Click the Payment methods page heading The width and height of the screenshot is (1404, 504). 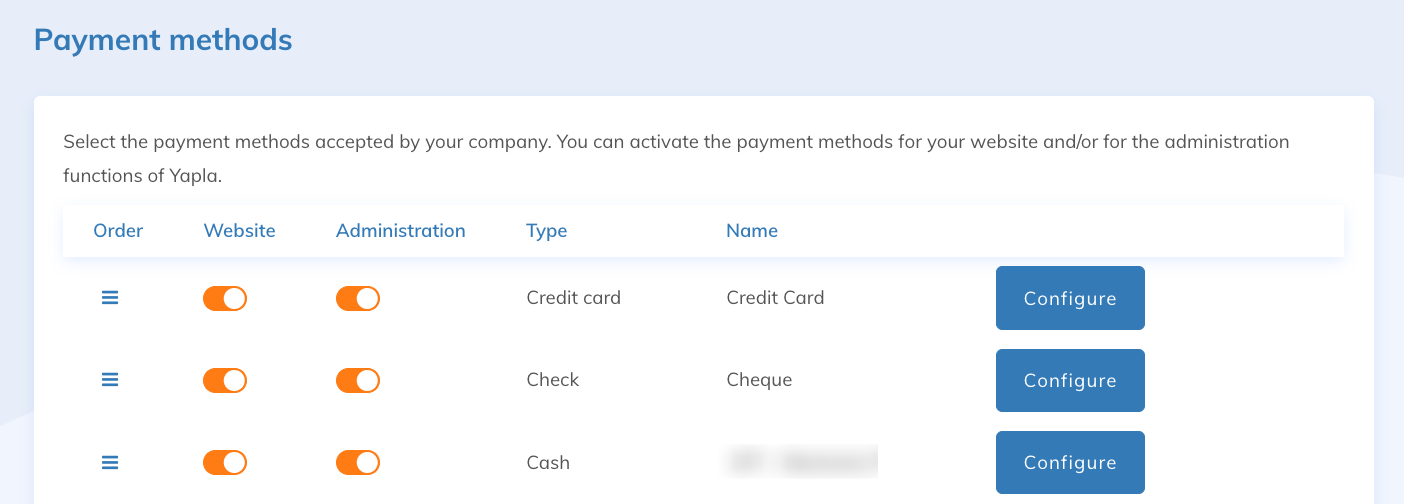coord(163,40)
